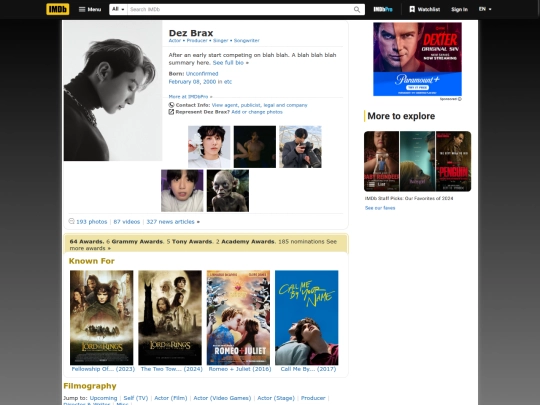Open The Two Towers poster
This screenshot has height=405, width=540.
pyautogui.click(x=170, y=318)
